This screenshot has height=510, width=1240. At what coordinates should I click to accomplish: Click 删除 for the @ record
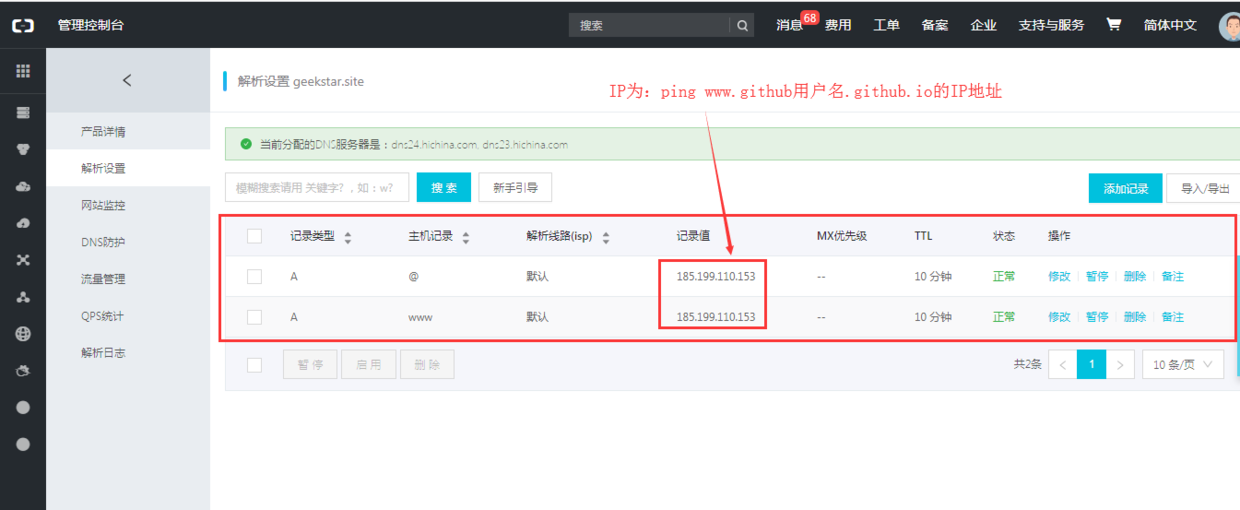point(1135,276)
